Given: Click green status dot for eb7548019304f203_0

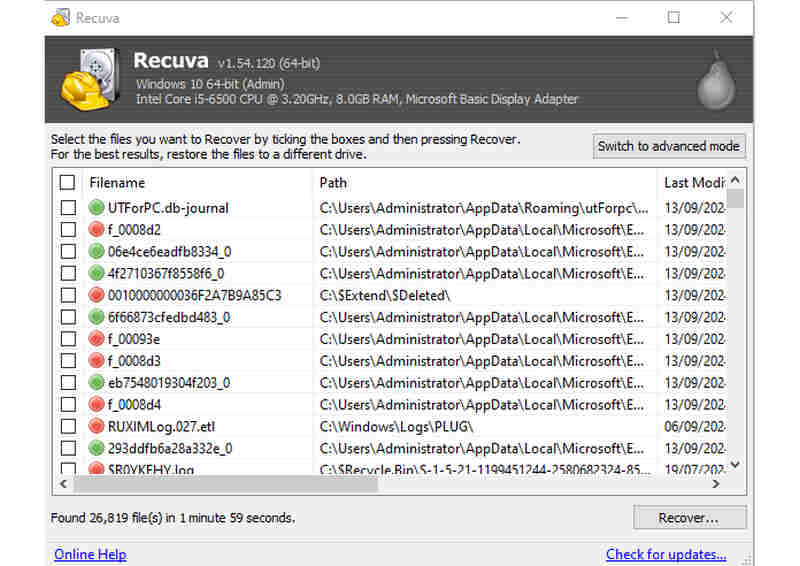Looking at the screenshot, I should 96,382.
